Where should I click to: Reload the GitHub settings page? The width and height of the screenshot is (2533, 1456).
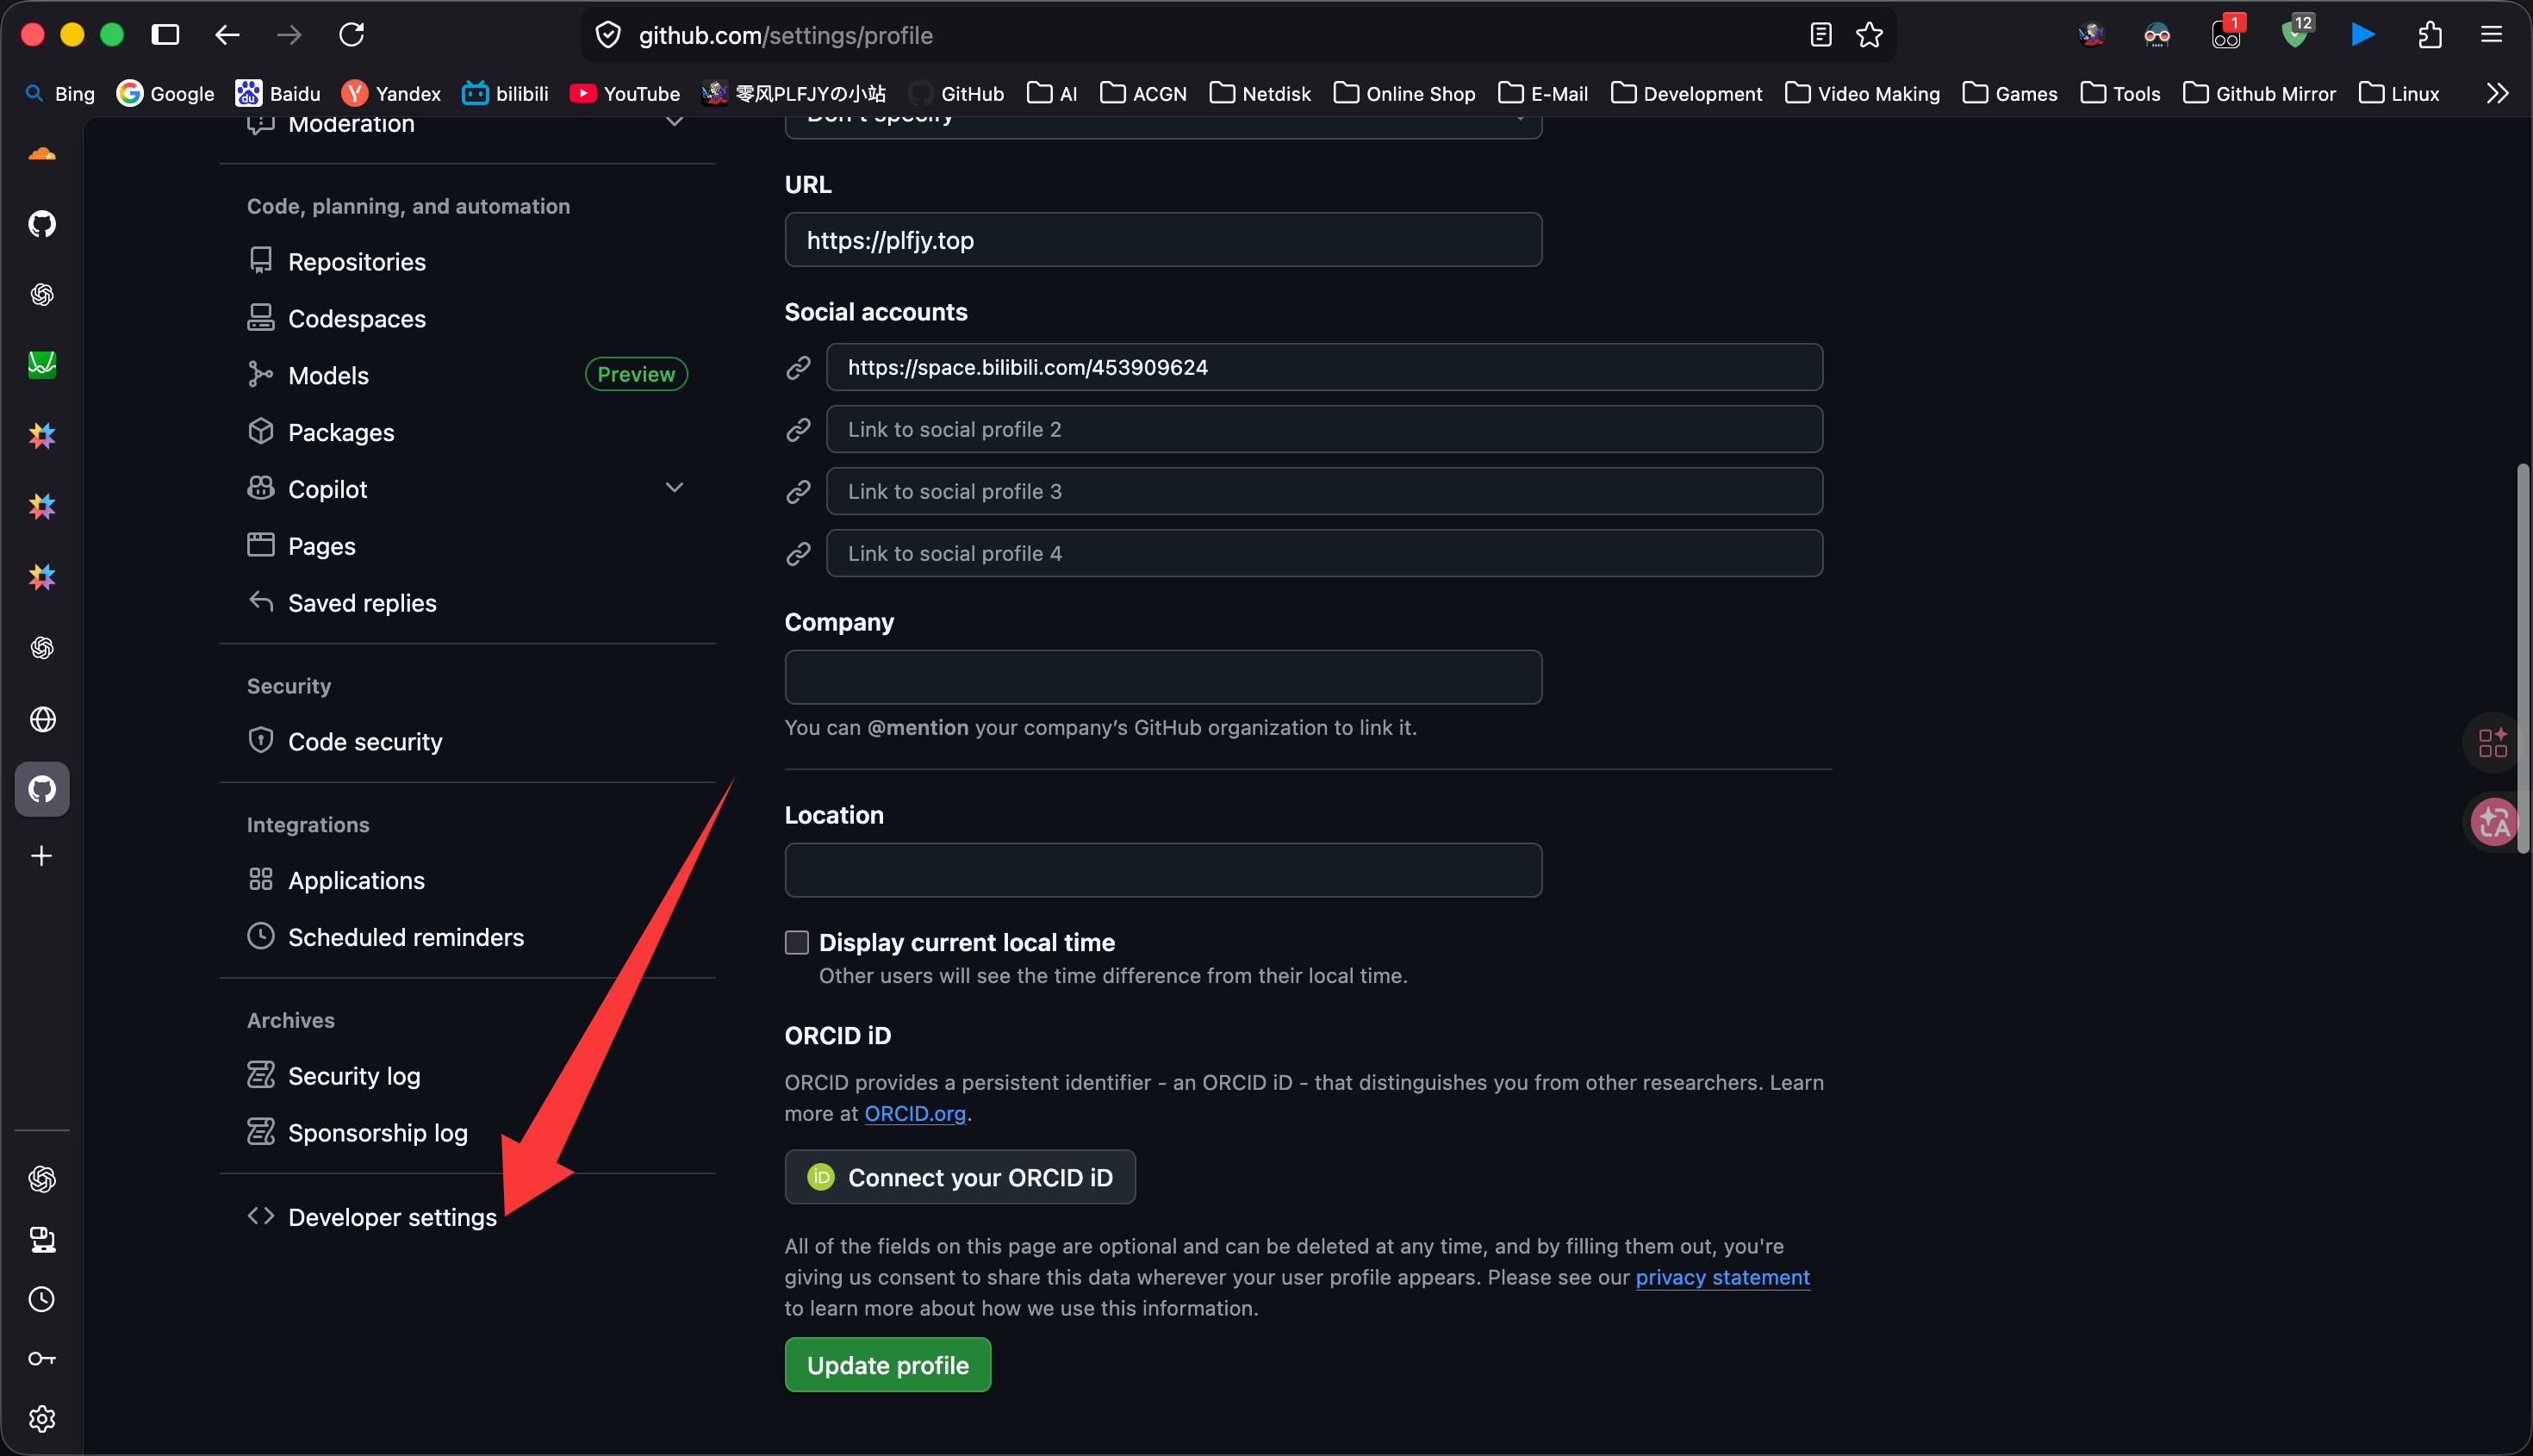pyautogui.click(x=352, y=35)
